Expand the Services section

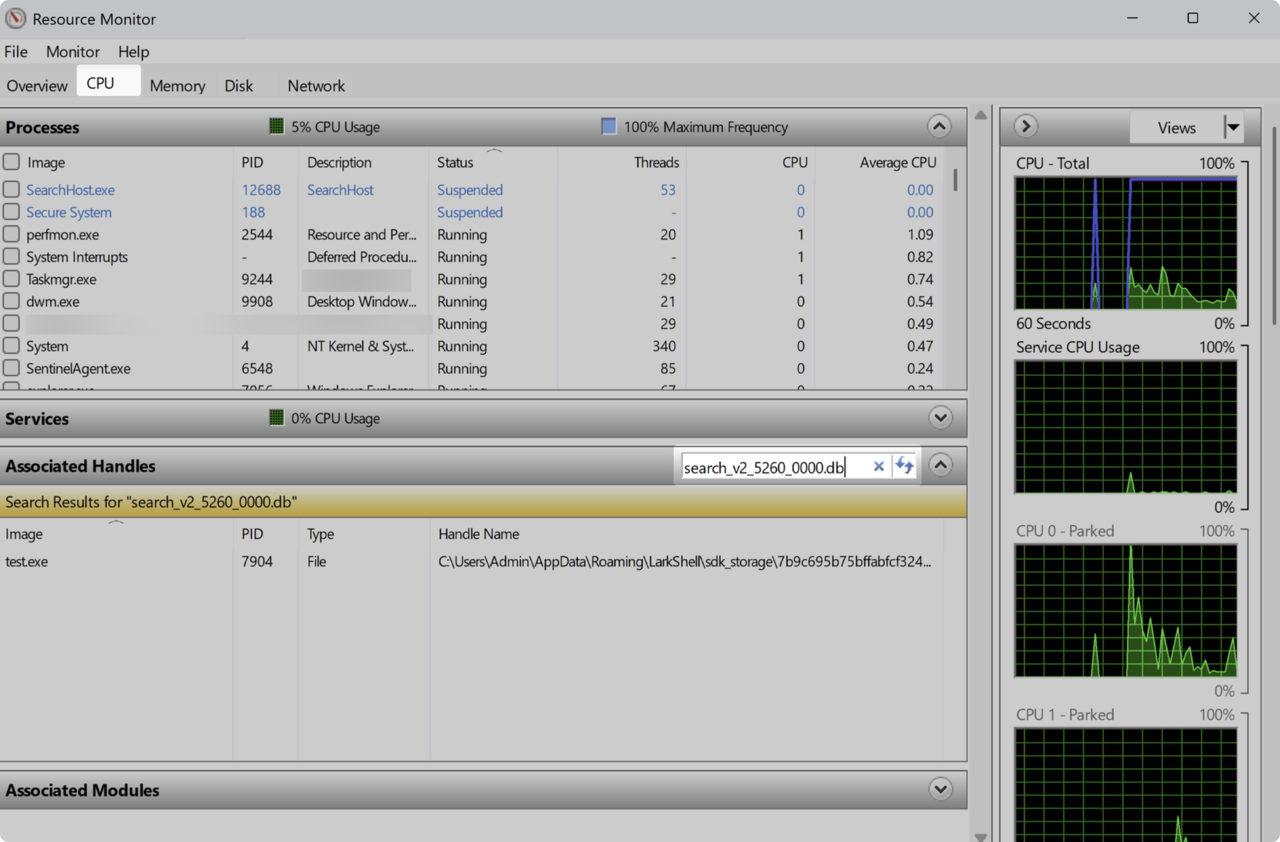[938, 418]
